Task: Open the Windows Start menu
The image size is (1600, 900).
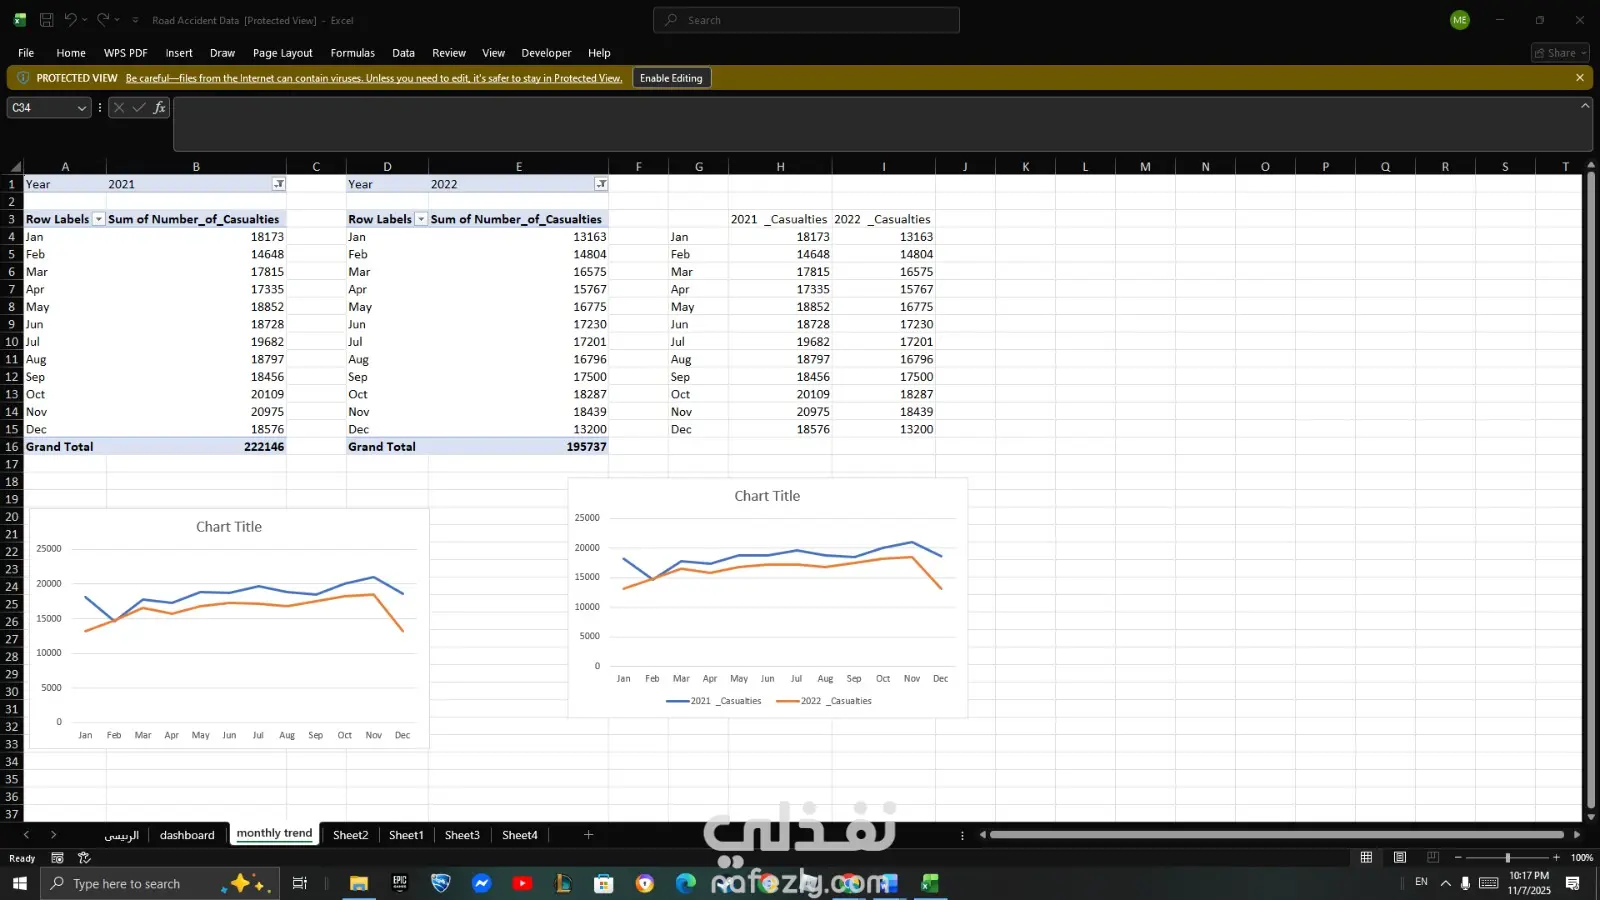Action: (x=19, y=883)
